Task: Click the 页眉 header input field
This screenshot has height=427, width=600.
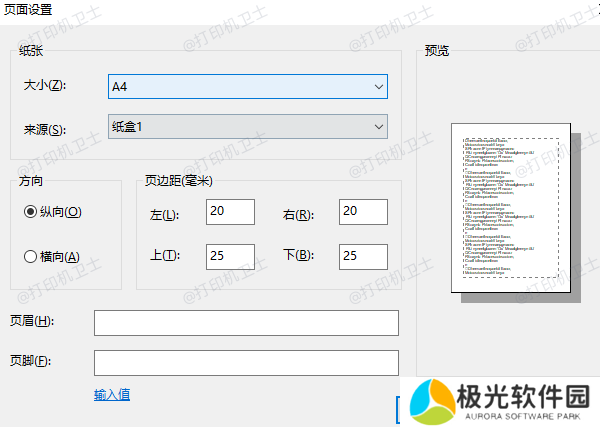Action: tap(246, 323)
